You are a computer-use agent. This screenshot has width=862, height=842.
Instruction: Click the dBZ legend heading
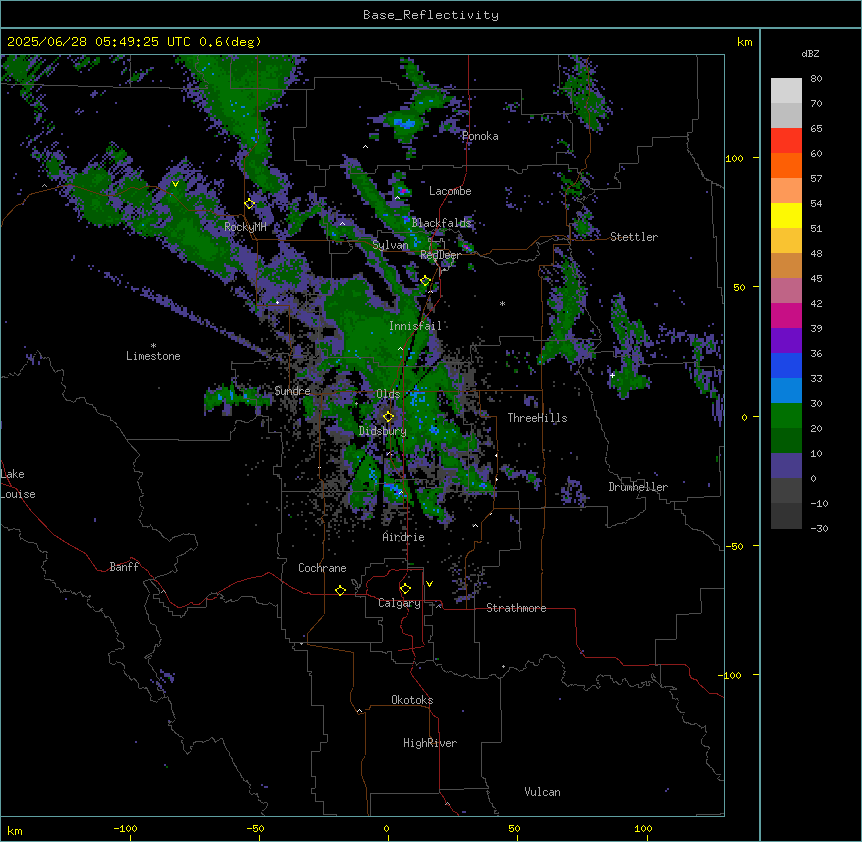[x=810, y=53]
